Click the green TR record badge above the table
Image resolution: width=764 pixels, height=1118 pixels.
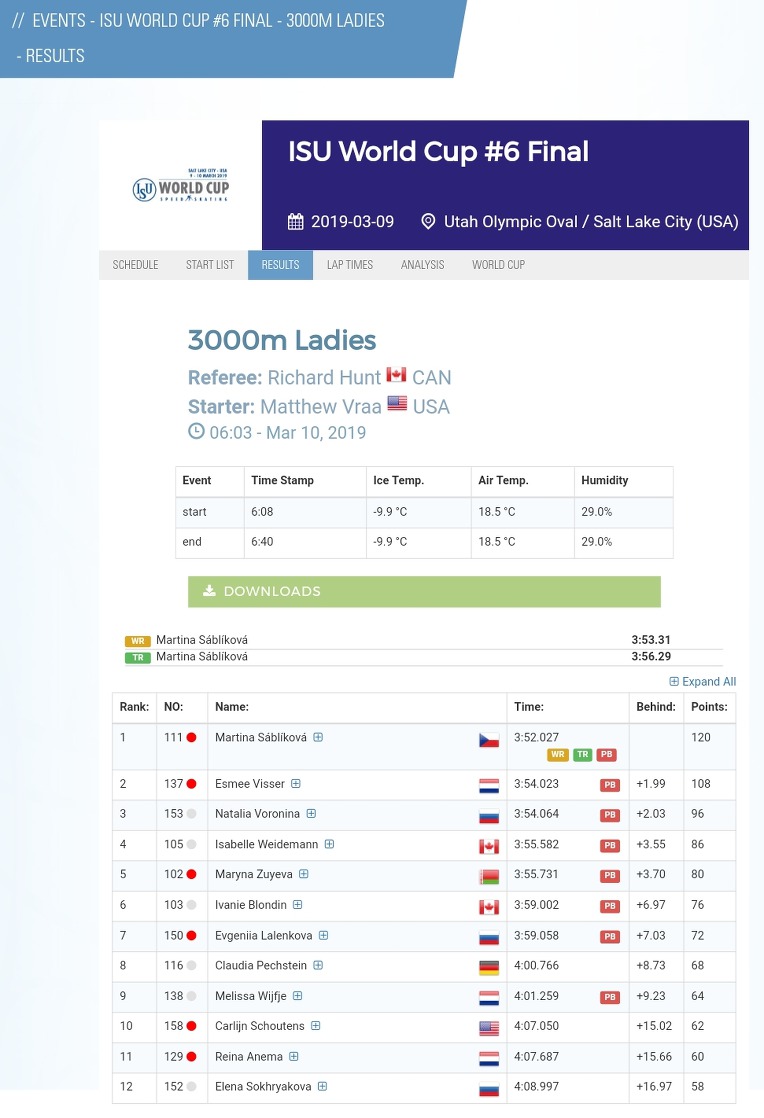click(x=138, y=657)
